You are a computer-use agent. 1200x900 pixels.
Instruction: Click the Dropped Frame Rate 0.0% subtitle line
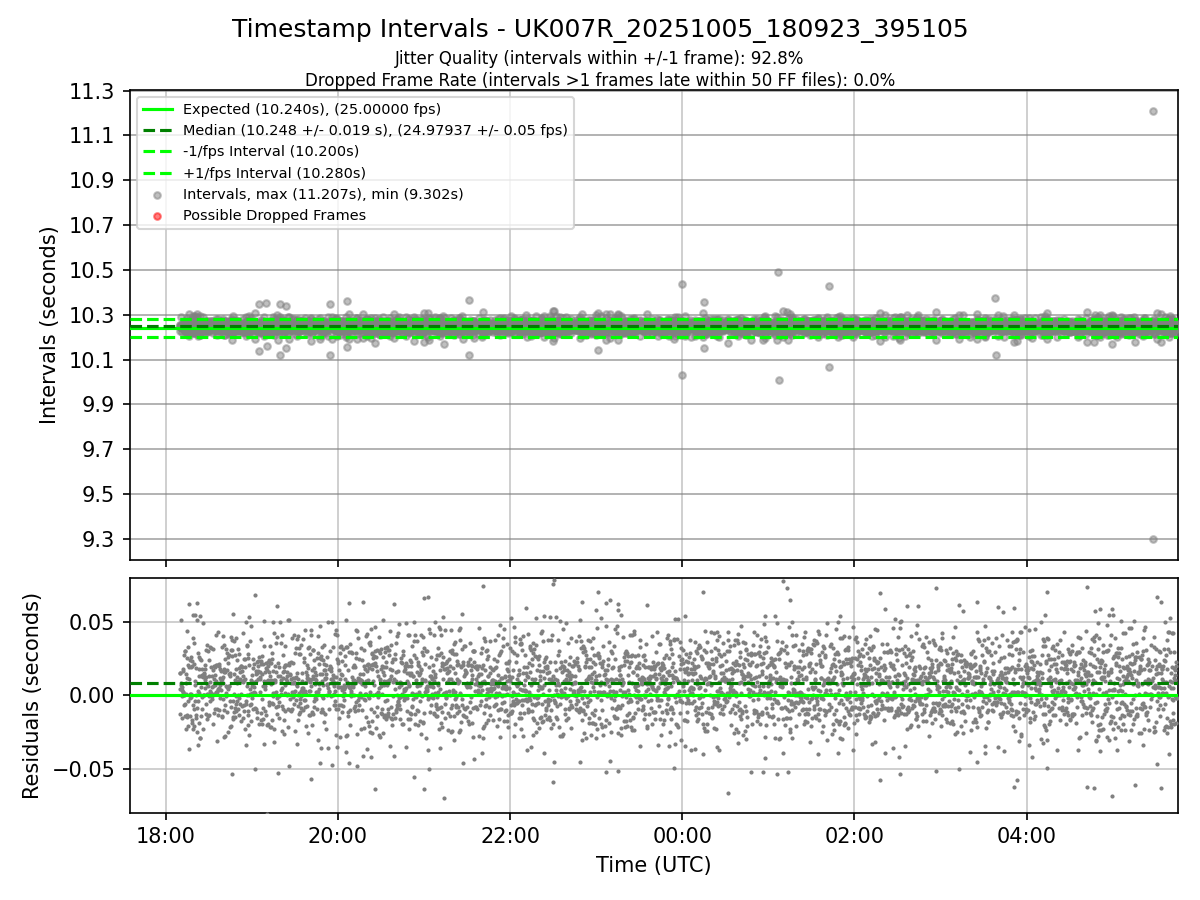(600, 80)
